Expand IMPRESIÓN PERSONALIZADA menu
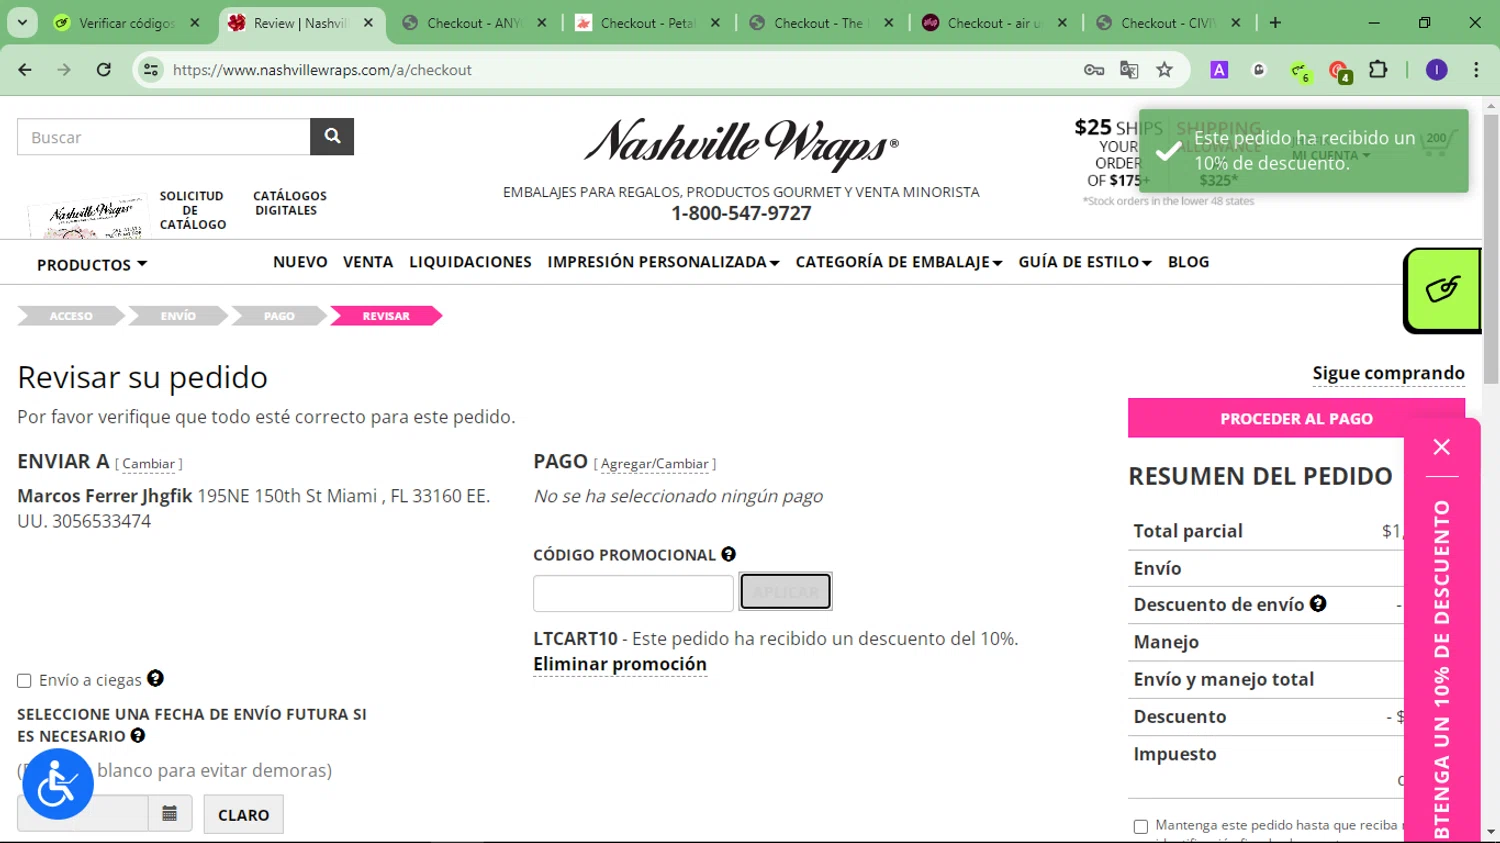 (663, 262)
